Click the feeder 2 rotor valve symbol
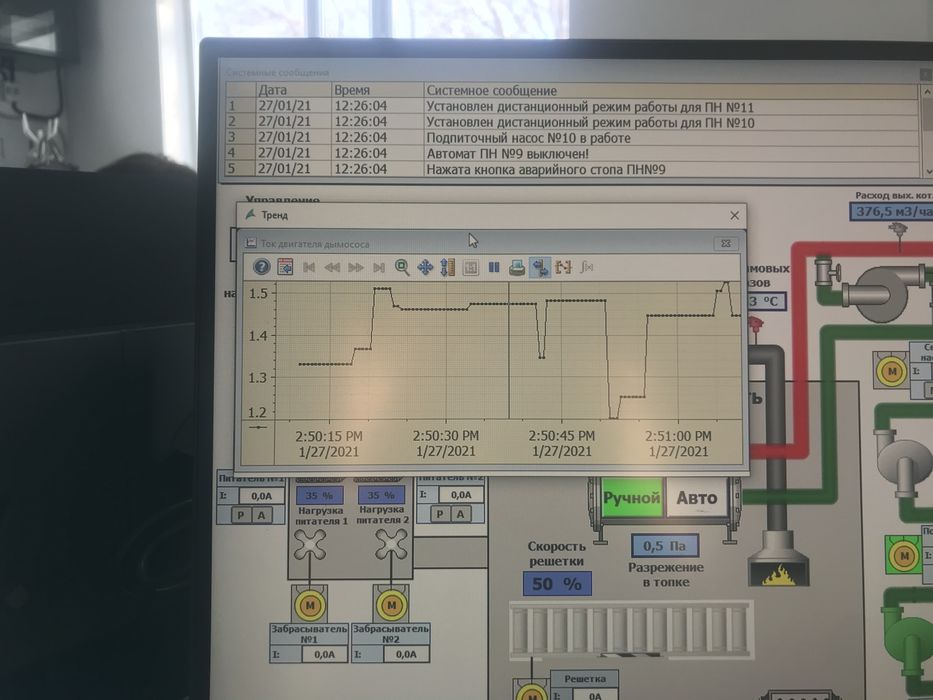The width and height of the screenshot is (933, 700). click(x=391, y=545)
